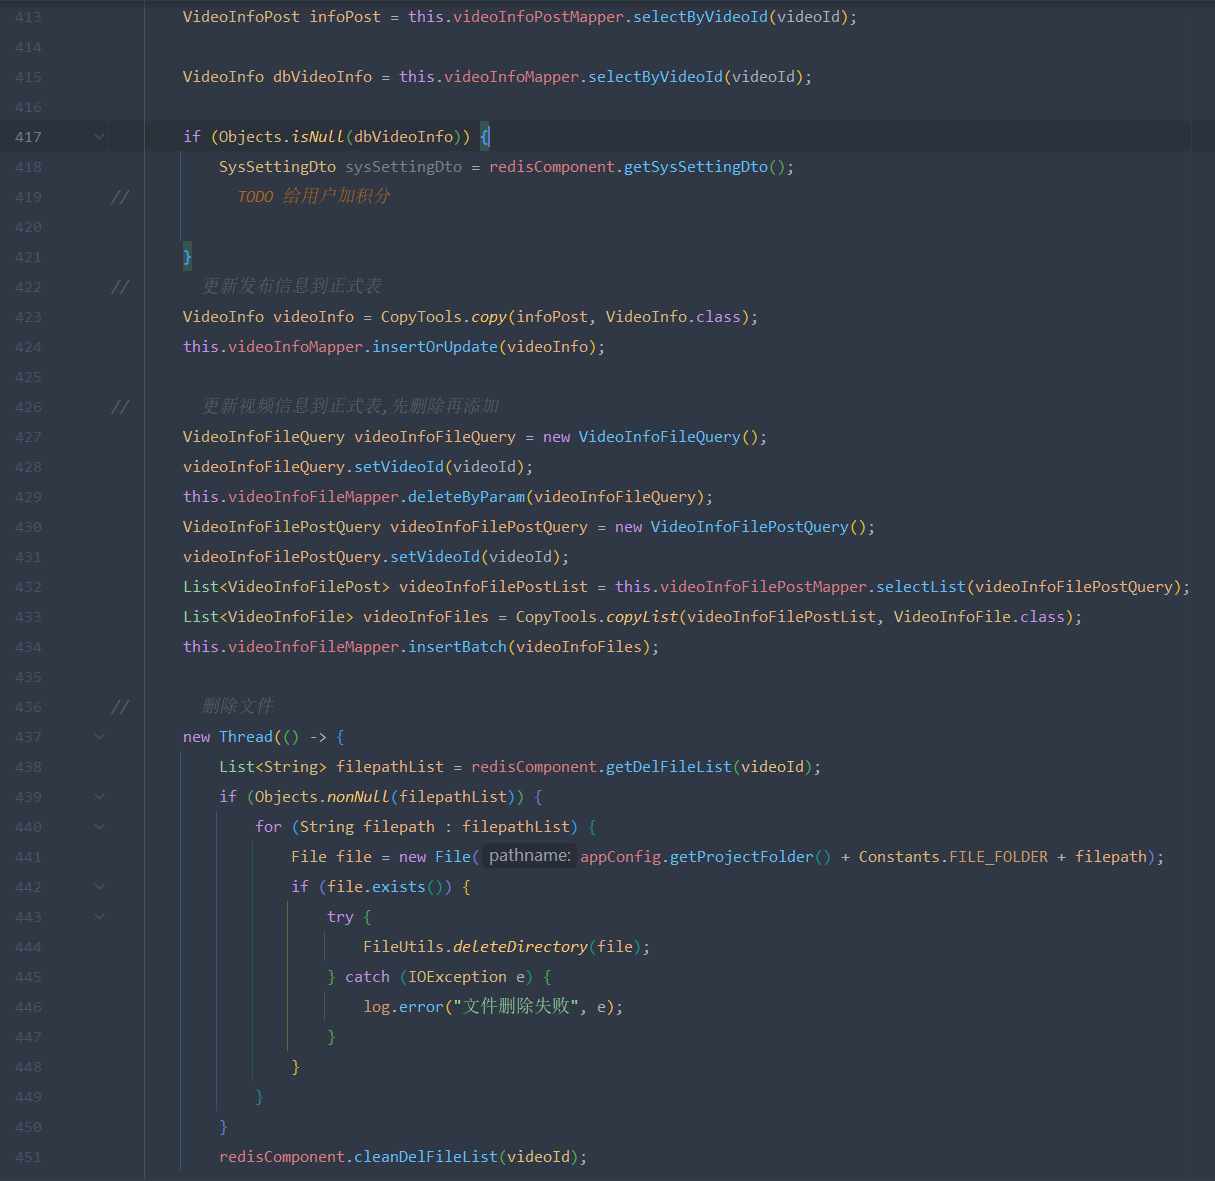Click the "文件删除失败" string literal
1215x1181 pixels.
[516, 1007]
